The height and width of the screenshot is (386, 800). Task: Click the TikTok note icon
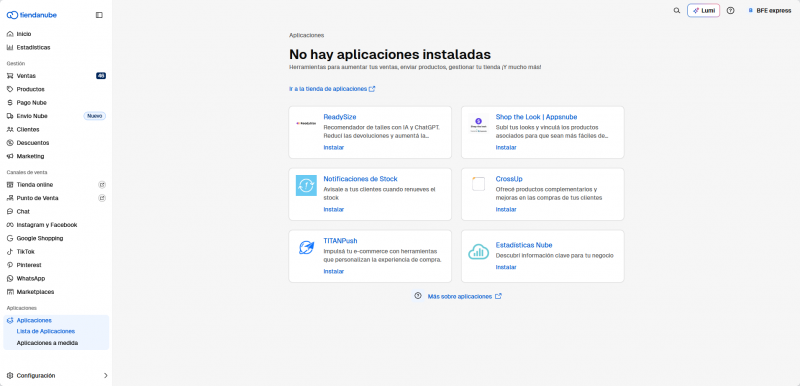pos(10,252)
